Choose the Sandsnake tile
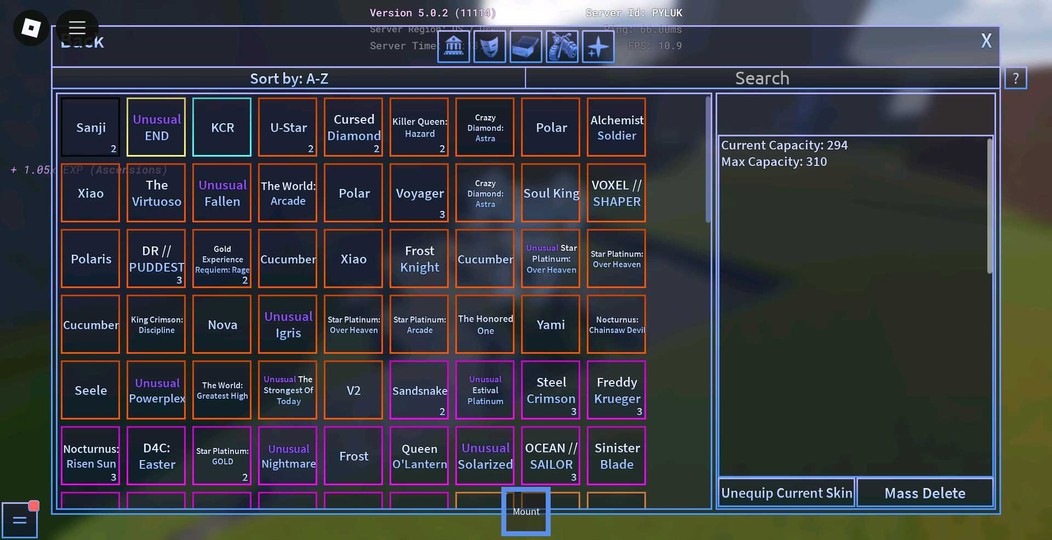 coord(419,390)
